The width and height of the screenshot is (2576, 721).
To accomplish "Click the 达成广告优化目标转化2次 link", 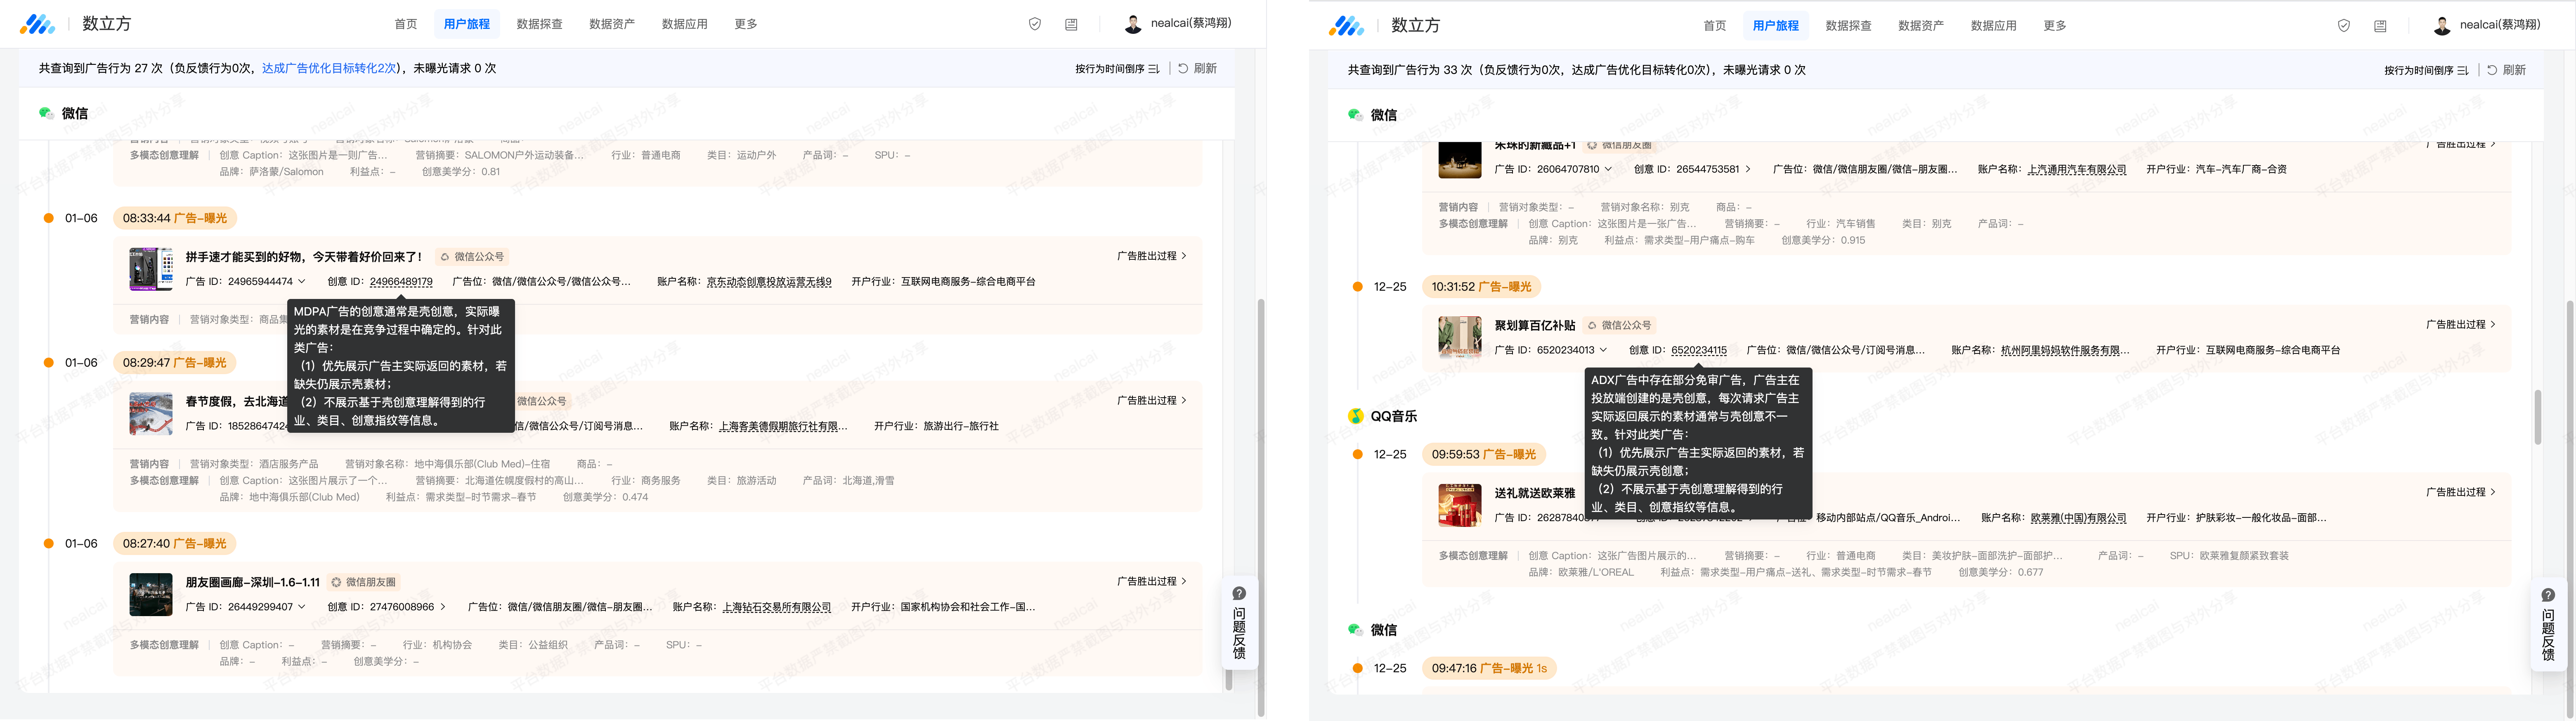I will point(329,68).
